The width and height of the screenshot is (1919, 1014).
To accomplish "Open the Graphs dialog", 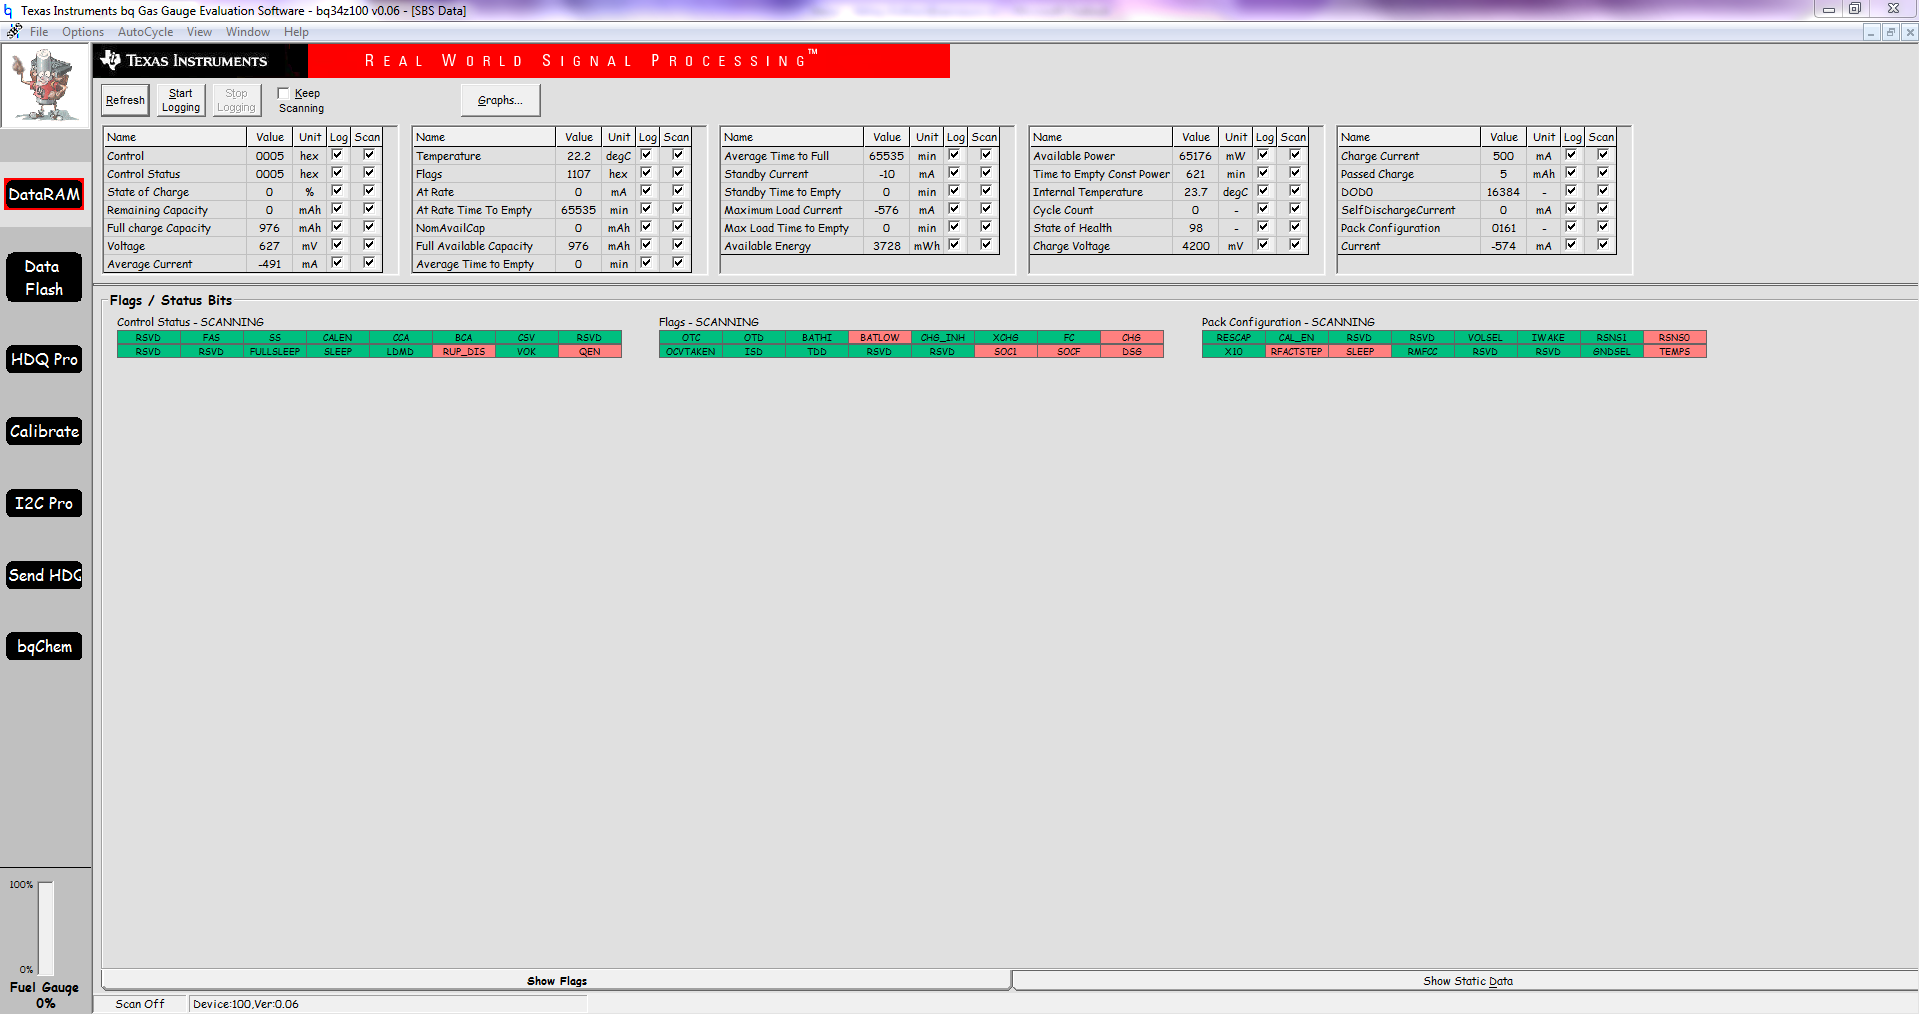I will pos(500,100).
